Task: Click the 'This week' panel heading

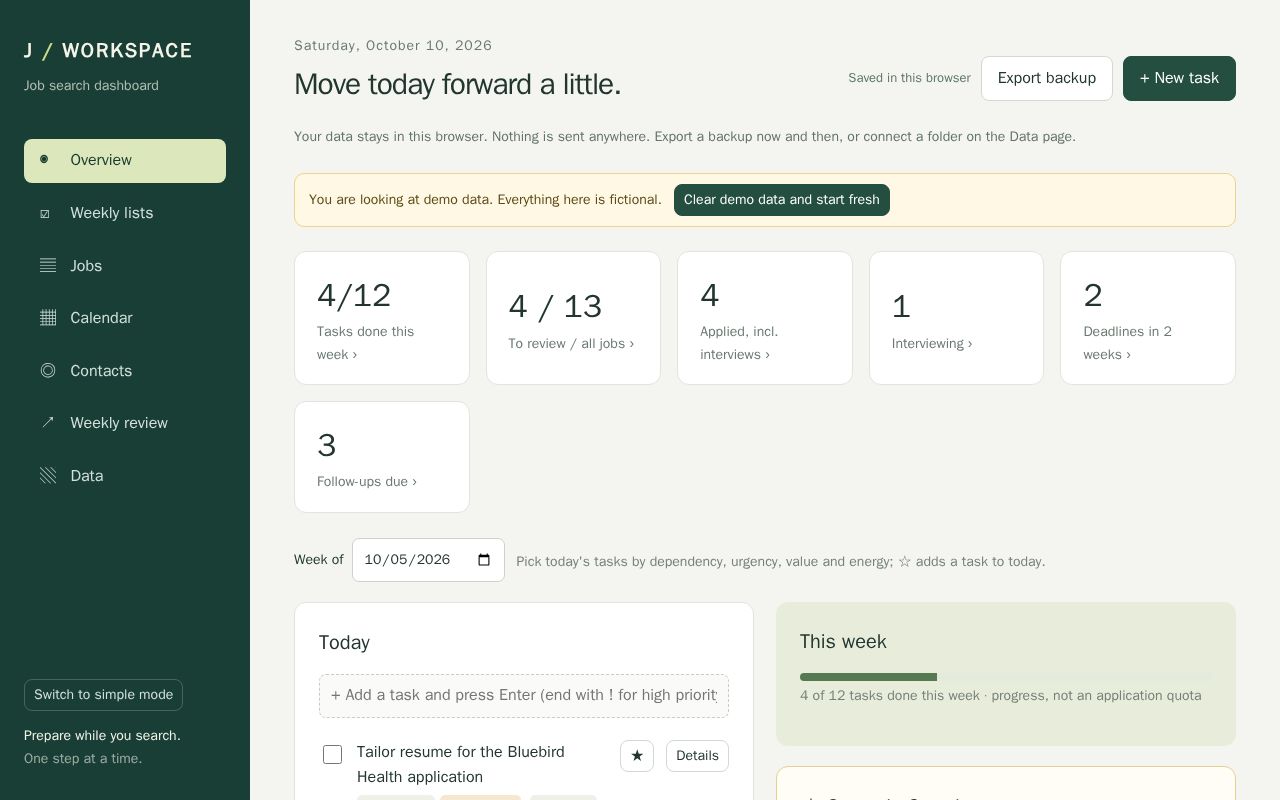Action: [x=843, y=642]
